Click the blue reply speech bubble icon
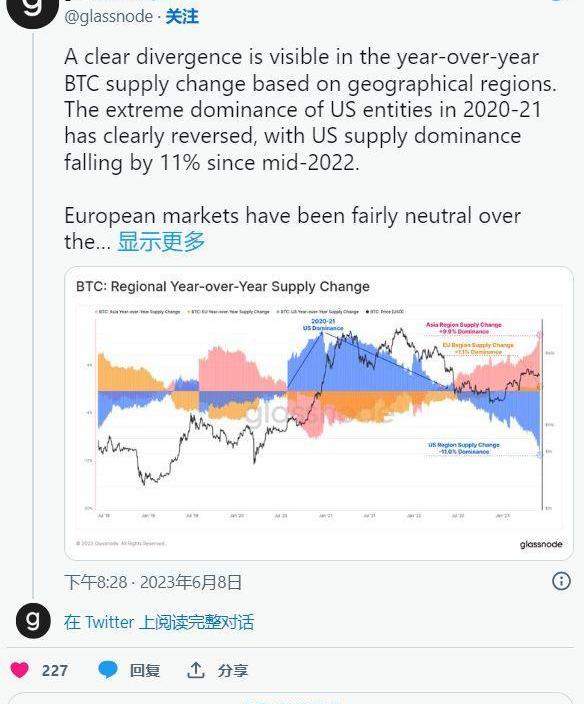This screenshot has width=584, height=704. tap(108, 670)
